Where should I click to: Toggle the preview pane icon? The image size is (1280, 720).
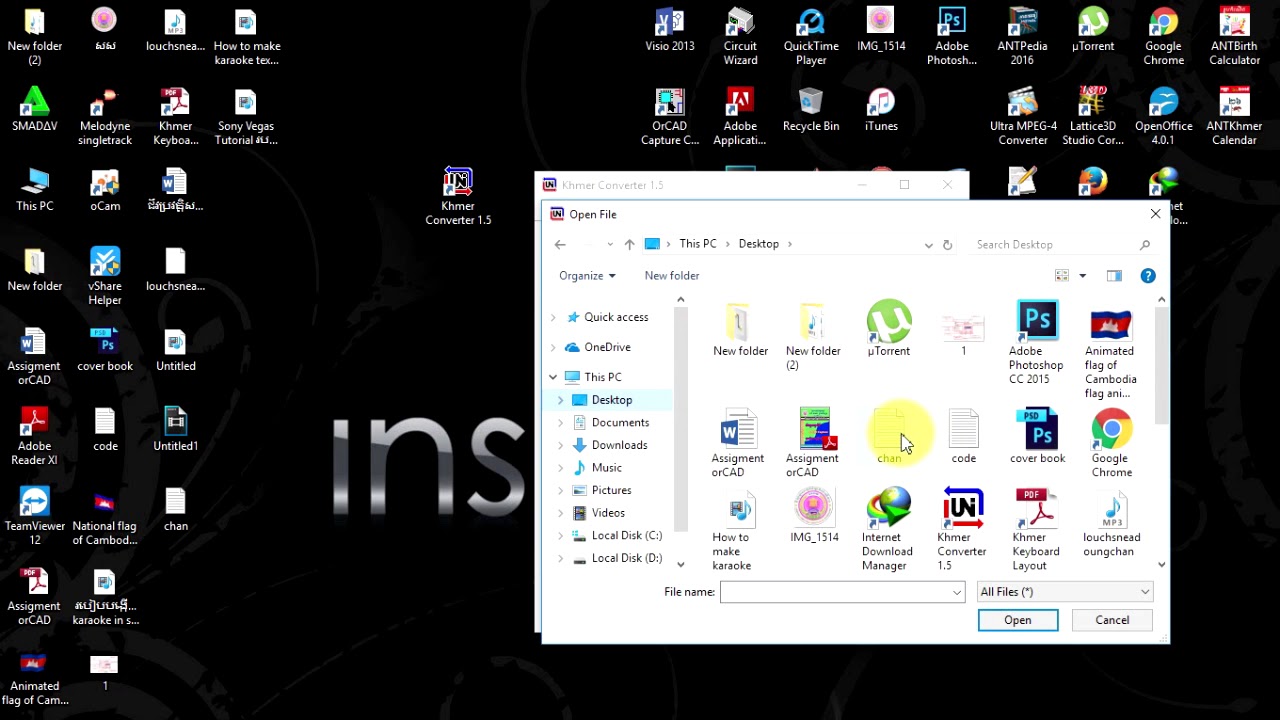click(1114, 276)
